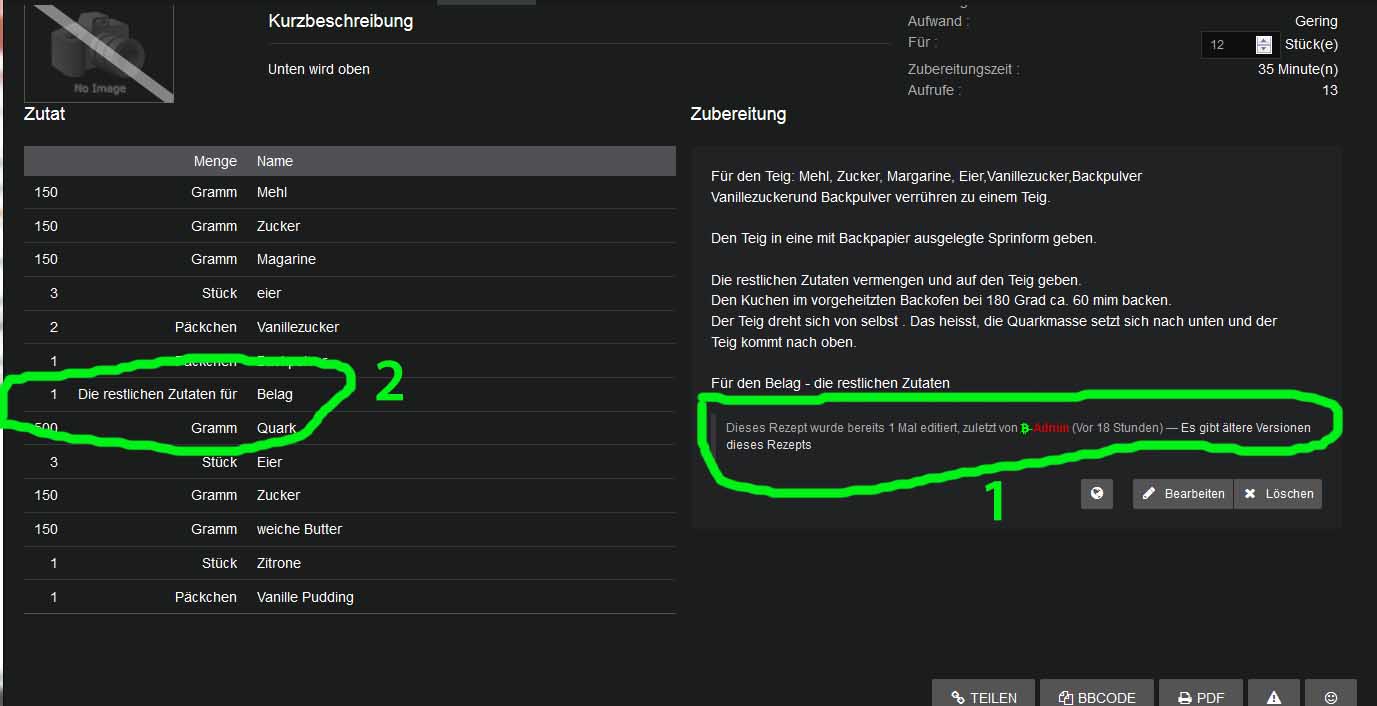Click the Menge column header

click(215, 161)
